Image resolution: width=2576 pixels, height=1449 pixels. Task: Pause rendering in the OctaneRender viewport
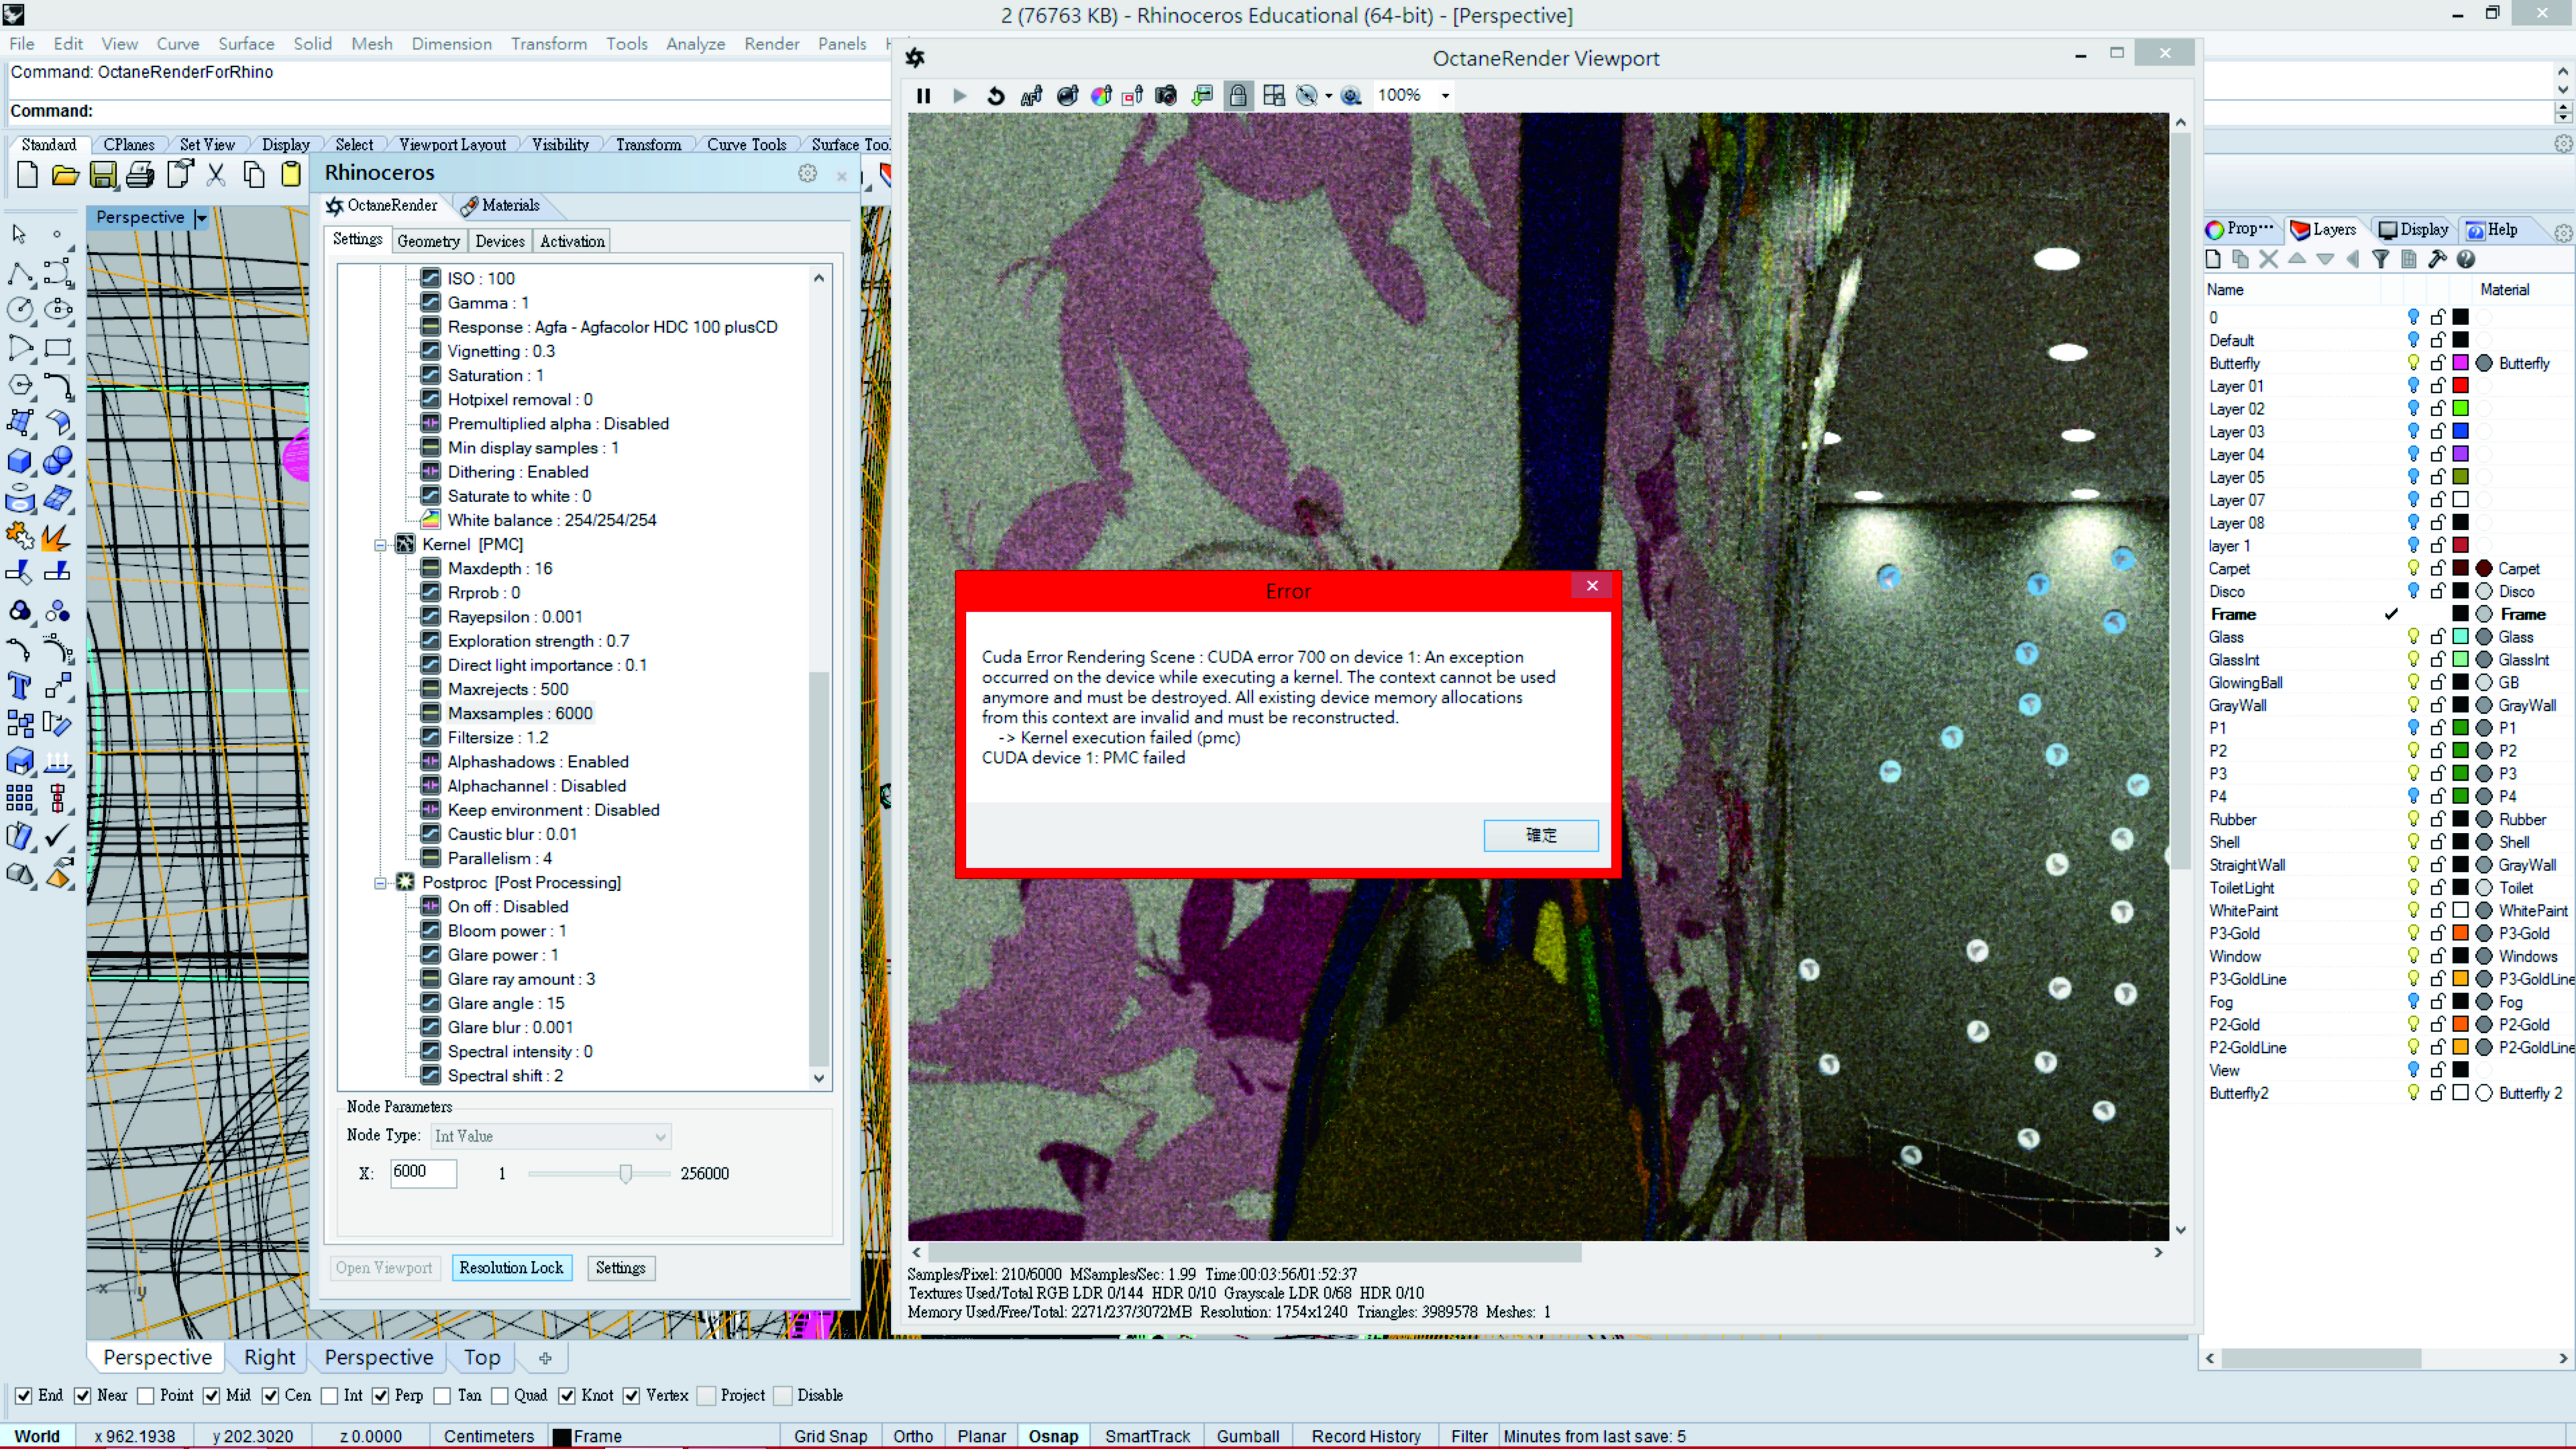(923, 96)
